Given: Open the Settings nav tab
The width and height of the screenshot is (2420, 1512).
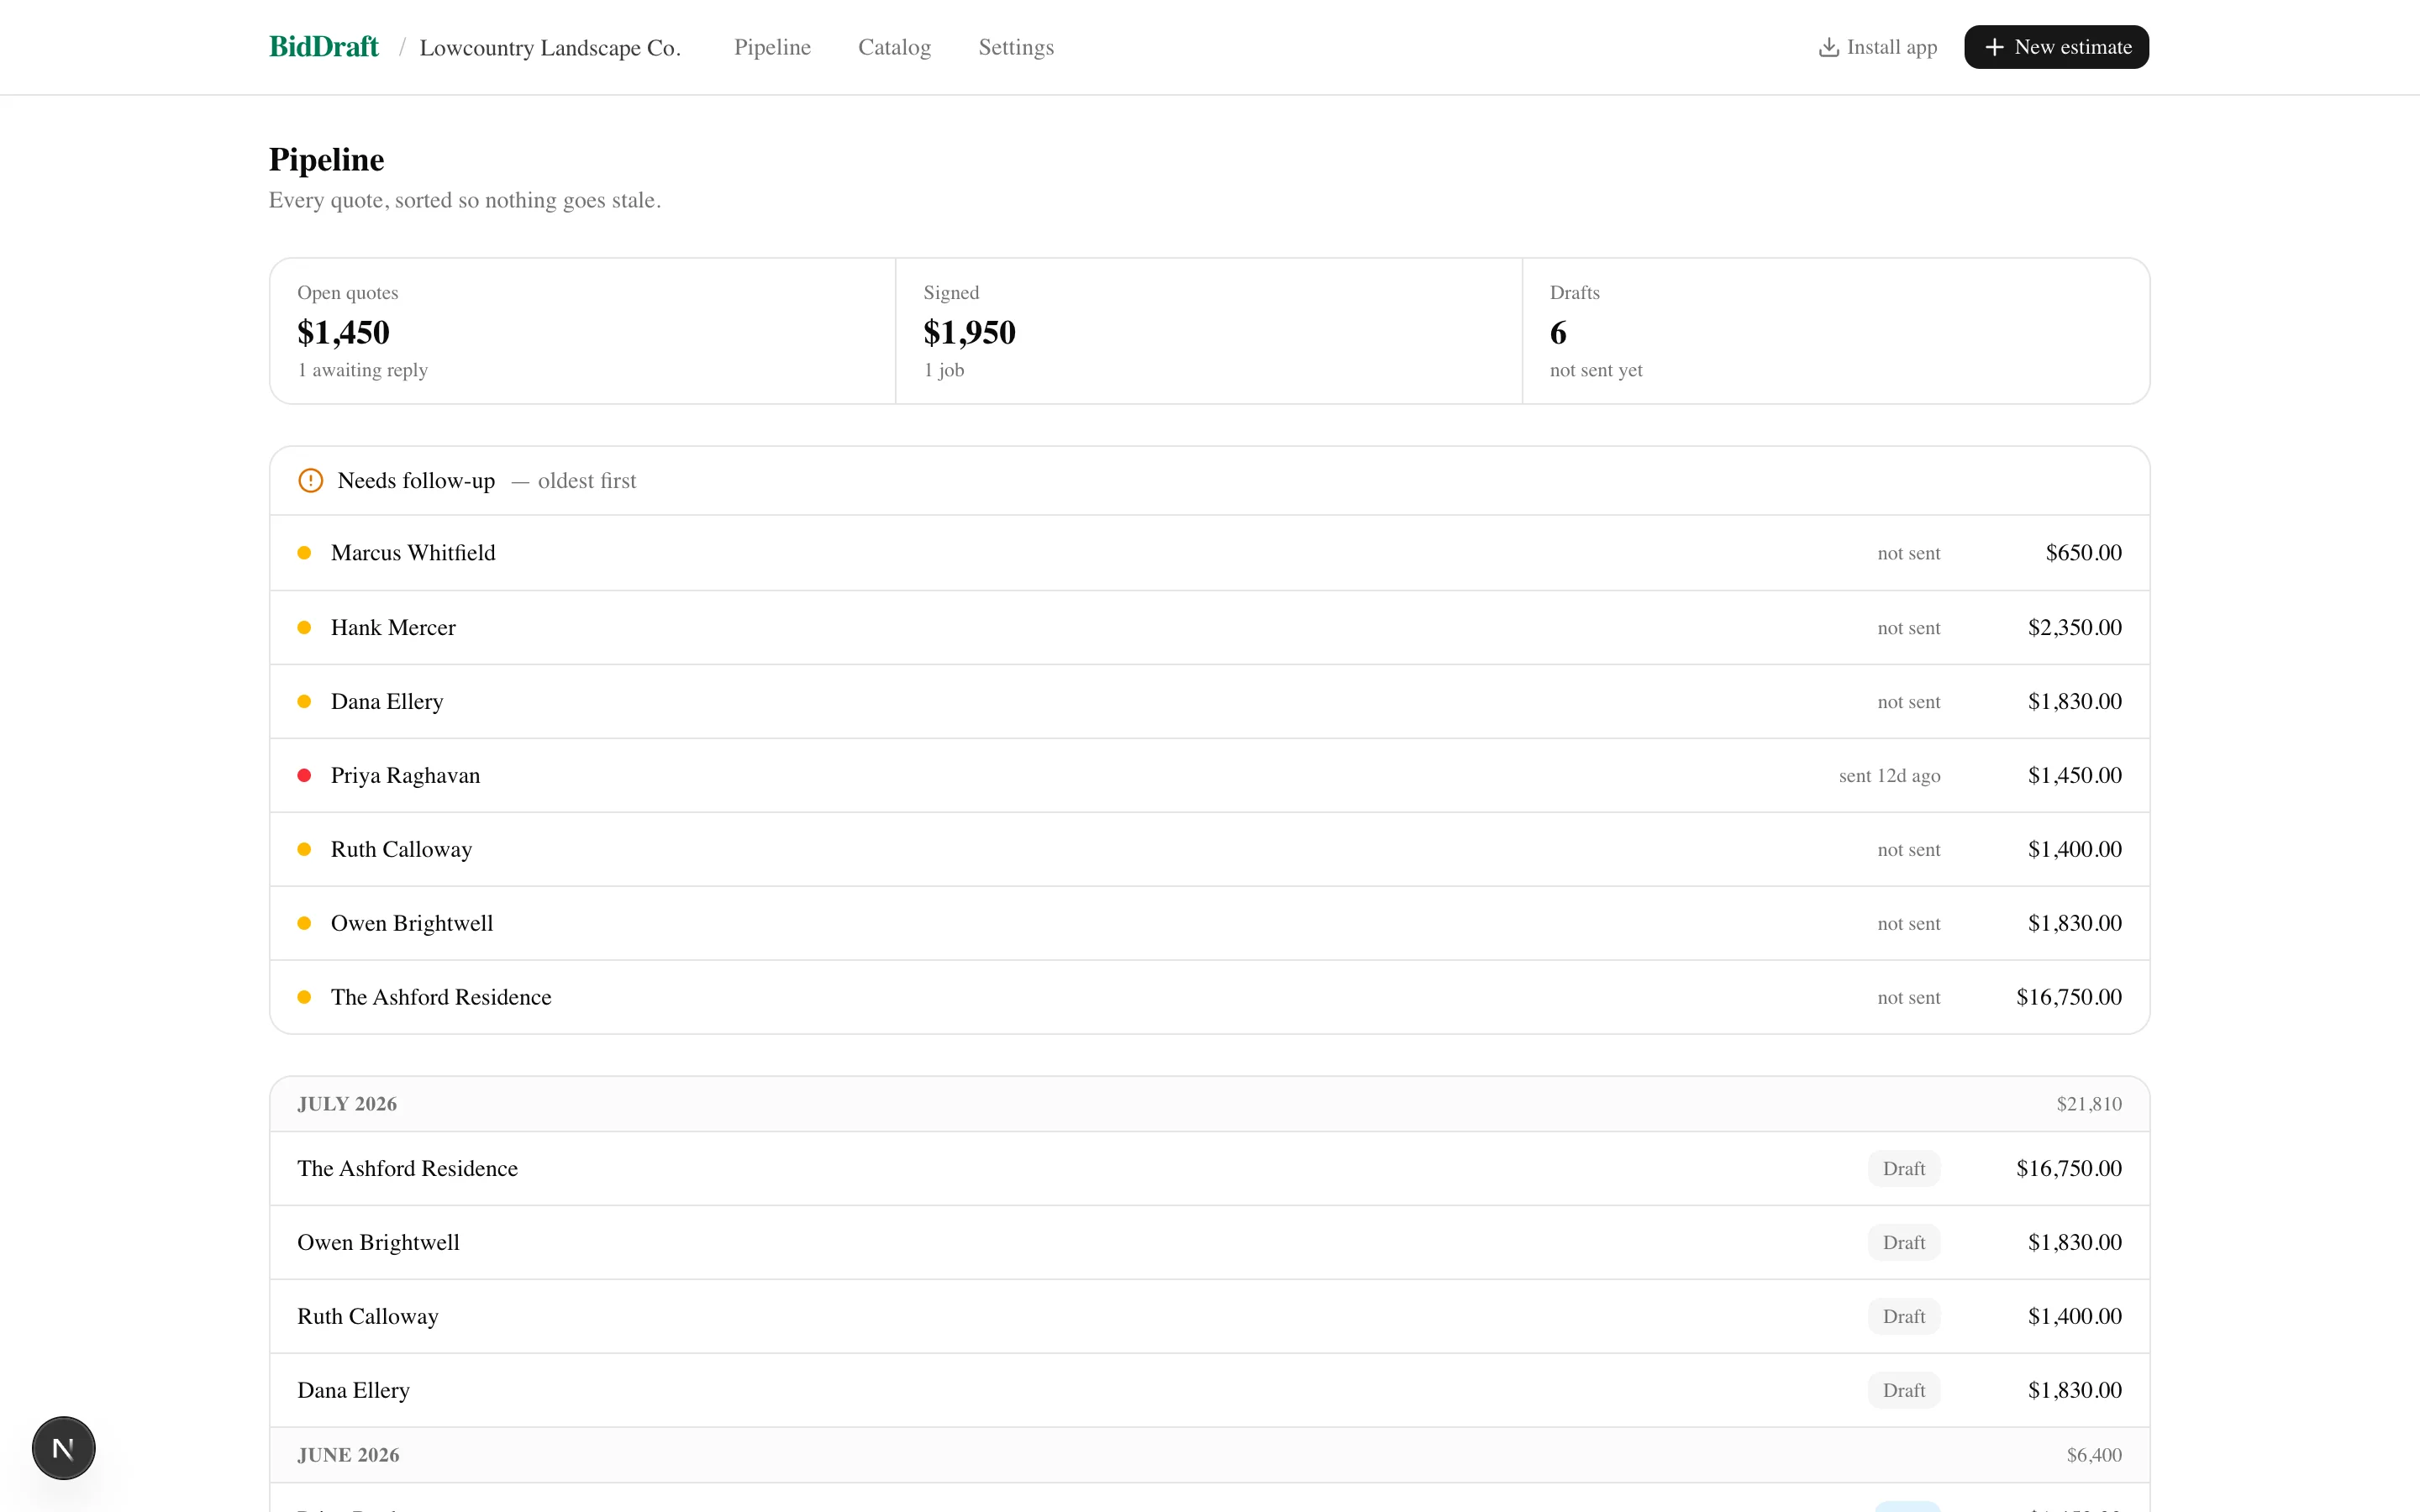Looking at the screenshot, I should tap(1016, 47).
